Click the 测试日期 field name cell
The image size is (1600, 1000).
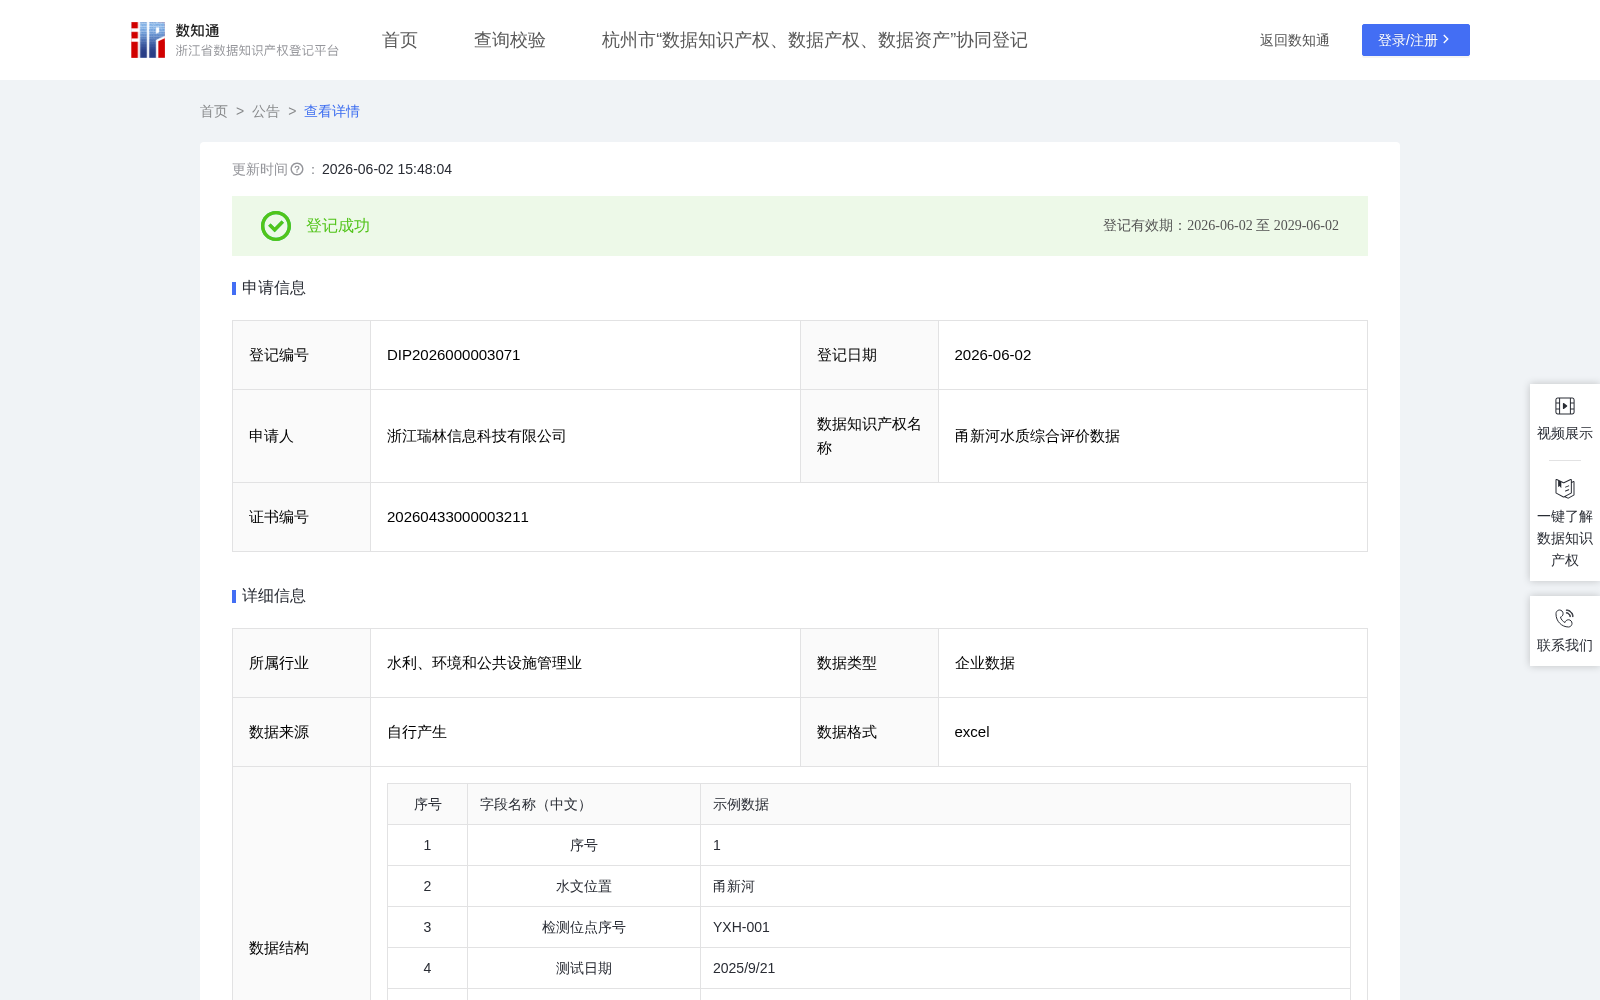(584, 968)
